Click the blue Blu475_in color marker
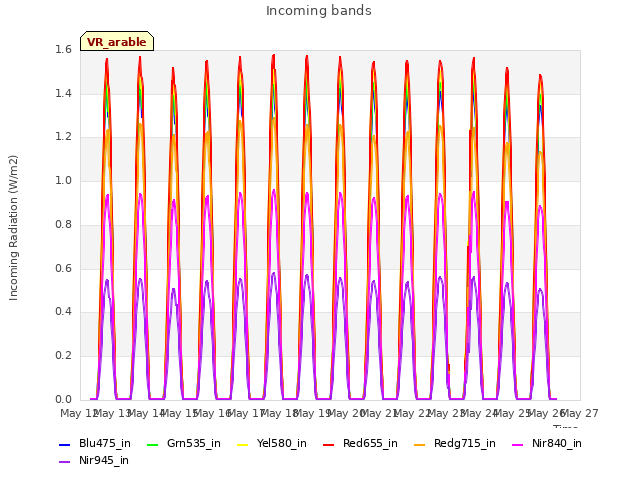Image resolution: width=640 pixels, height=480 pixels. [x=64, y=444]
